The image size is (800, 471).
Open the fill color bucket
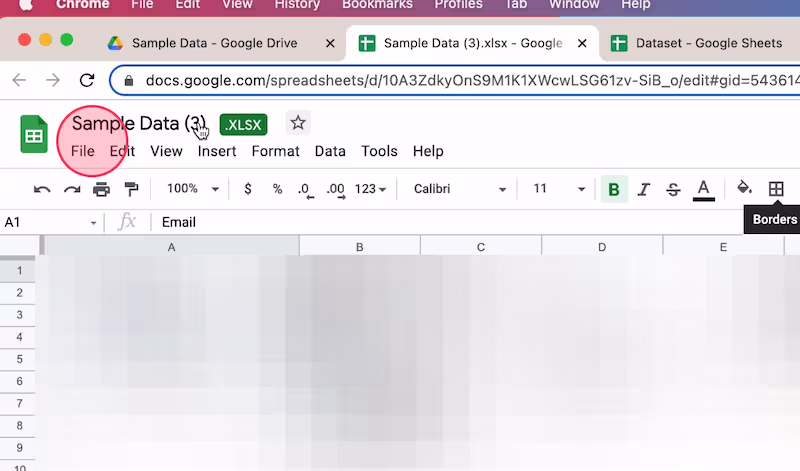point(744,188)
